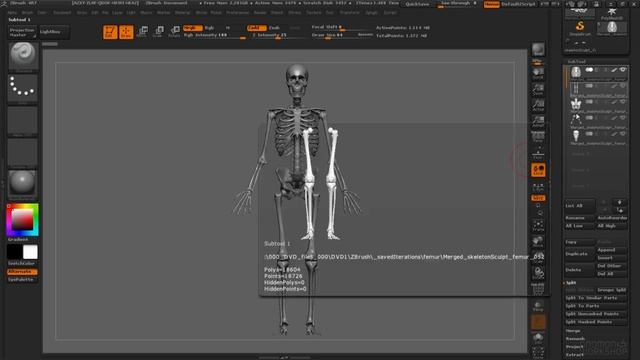Toggle the orange Local symmetry button
Screen dimensions: 640x360
(538, 170)
